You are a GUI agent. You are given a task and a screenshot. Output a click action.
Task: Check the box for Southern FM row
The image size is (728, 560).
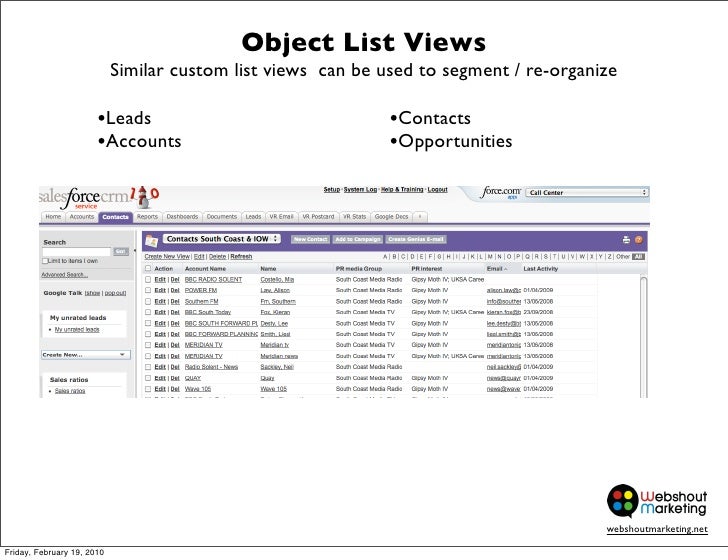(148, 301)
